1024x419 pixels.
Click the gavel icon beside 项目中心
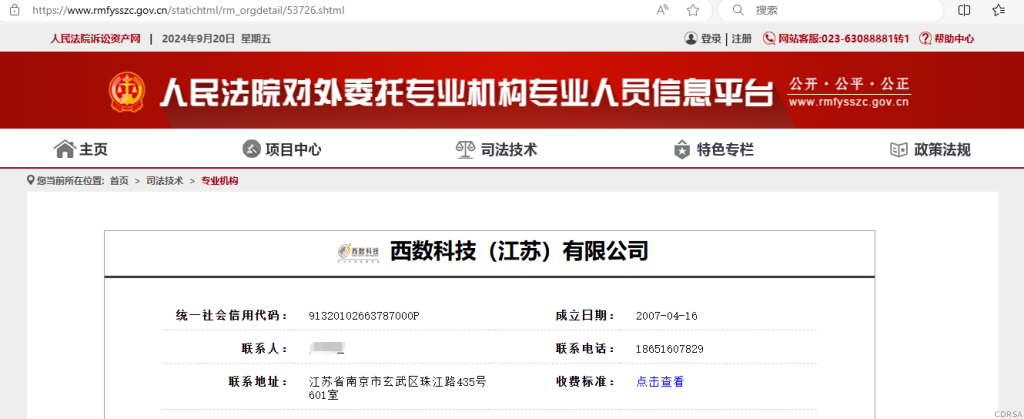[251, 149]
